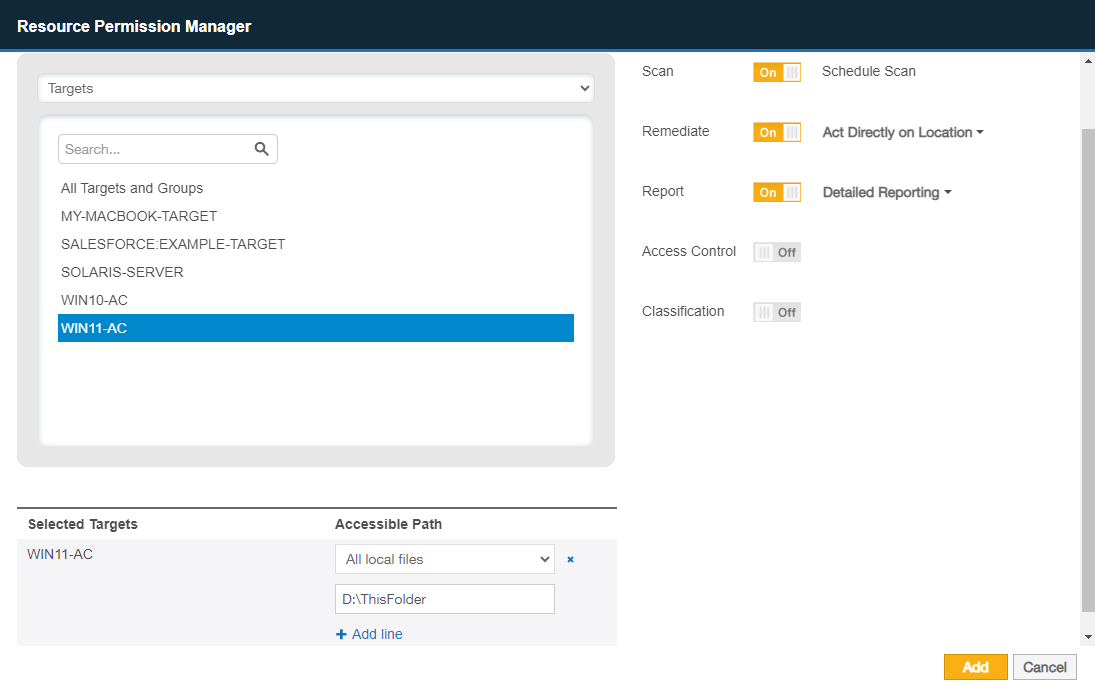The image size is (1095, 693).
Task: Turn off the Scan toggle
Action: (x=777, y=71)
